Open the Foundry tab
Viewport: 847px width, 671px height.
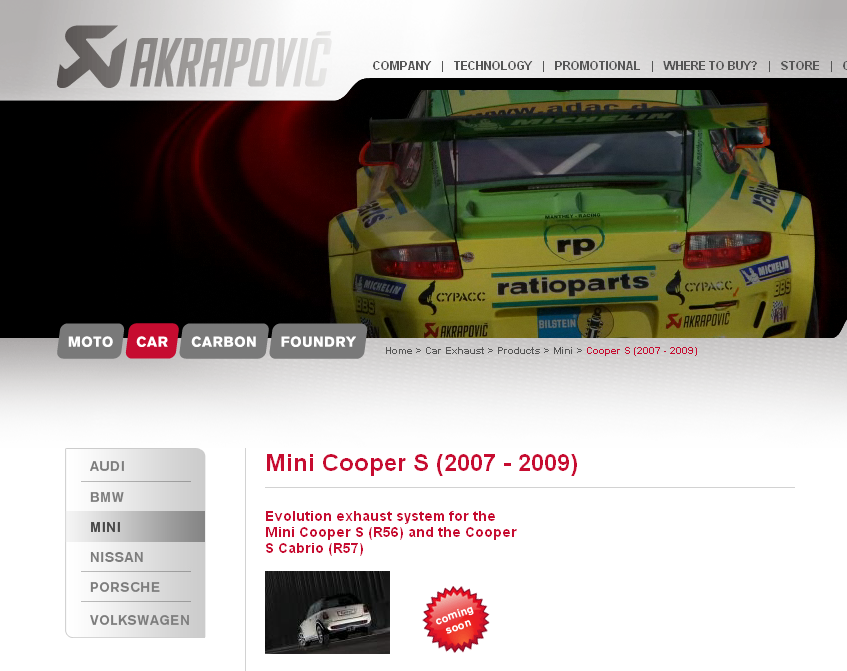pos(318,342)
